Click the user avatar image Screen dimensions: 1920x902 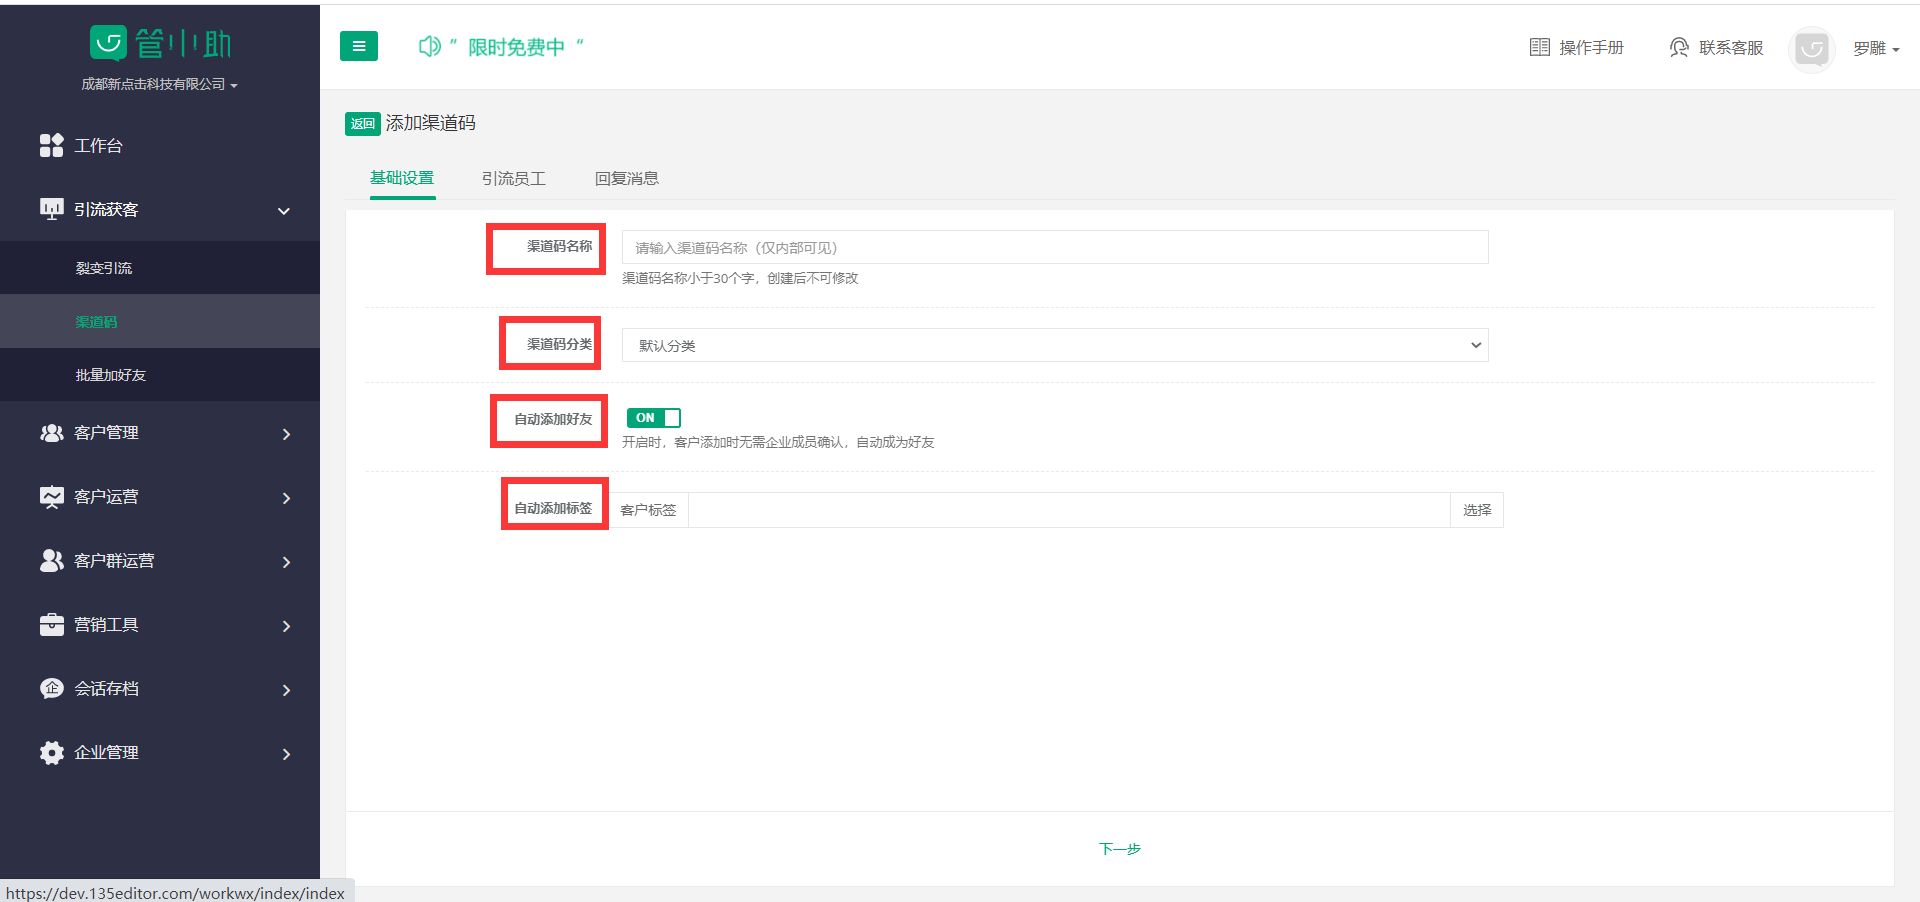(1812, 48)
